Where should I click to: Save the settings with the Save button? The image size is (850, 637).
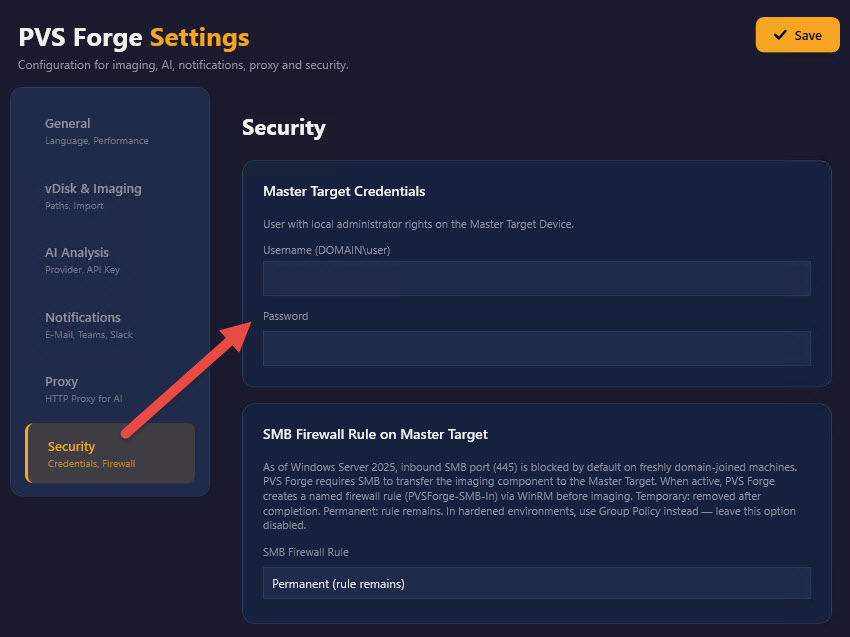tap(797, 35)
